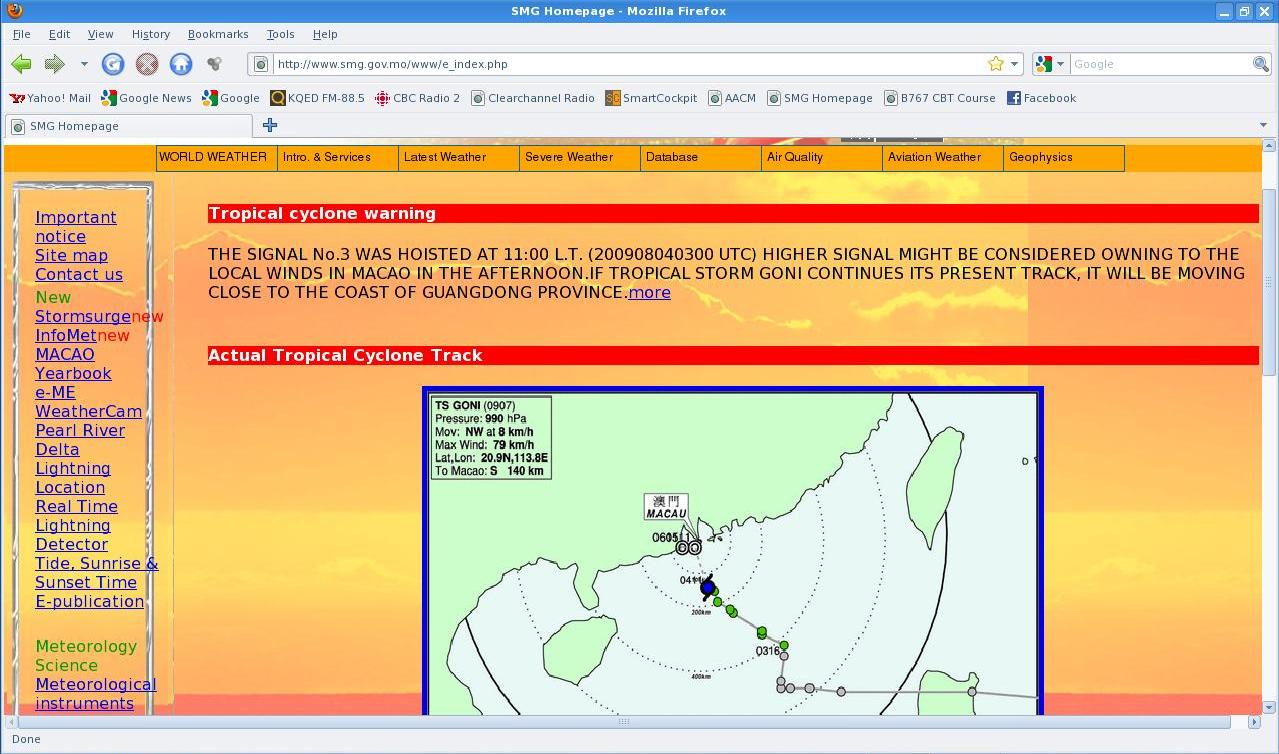Click the green Forward arrow
Screen dimensions: 1279x754
pyautogui.click(x=54, y=64)
